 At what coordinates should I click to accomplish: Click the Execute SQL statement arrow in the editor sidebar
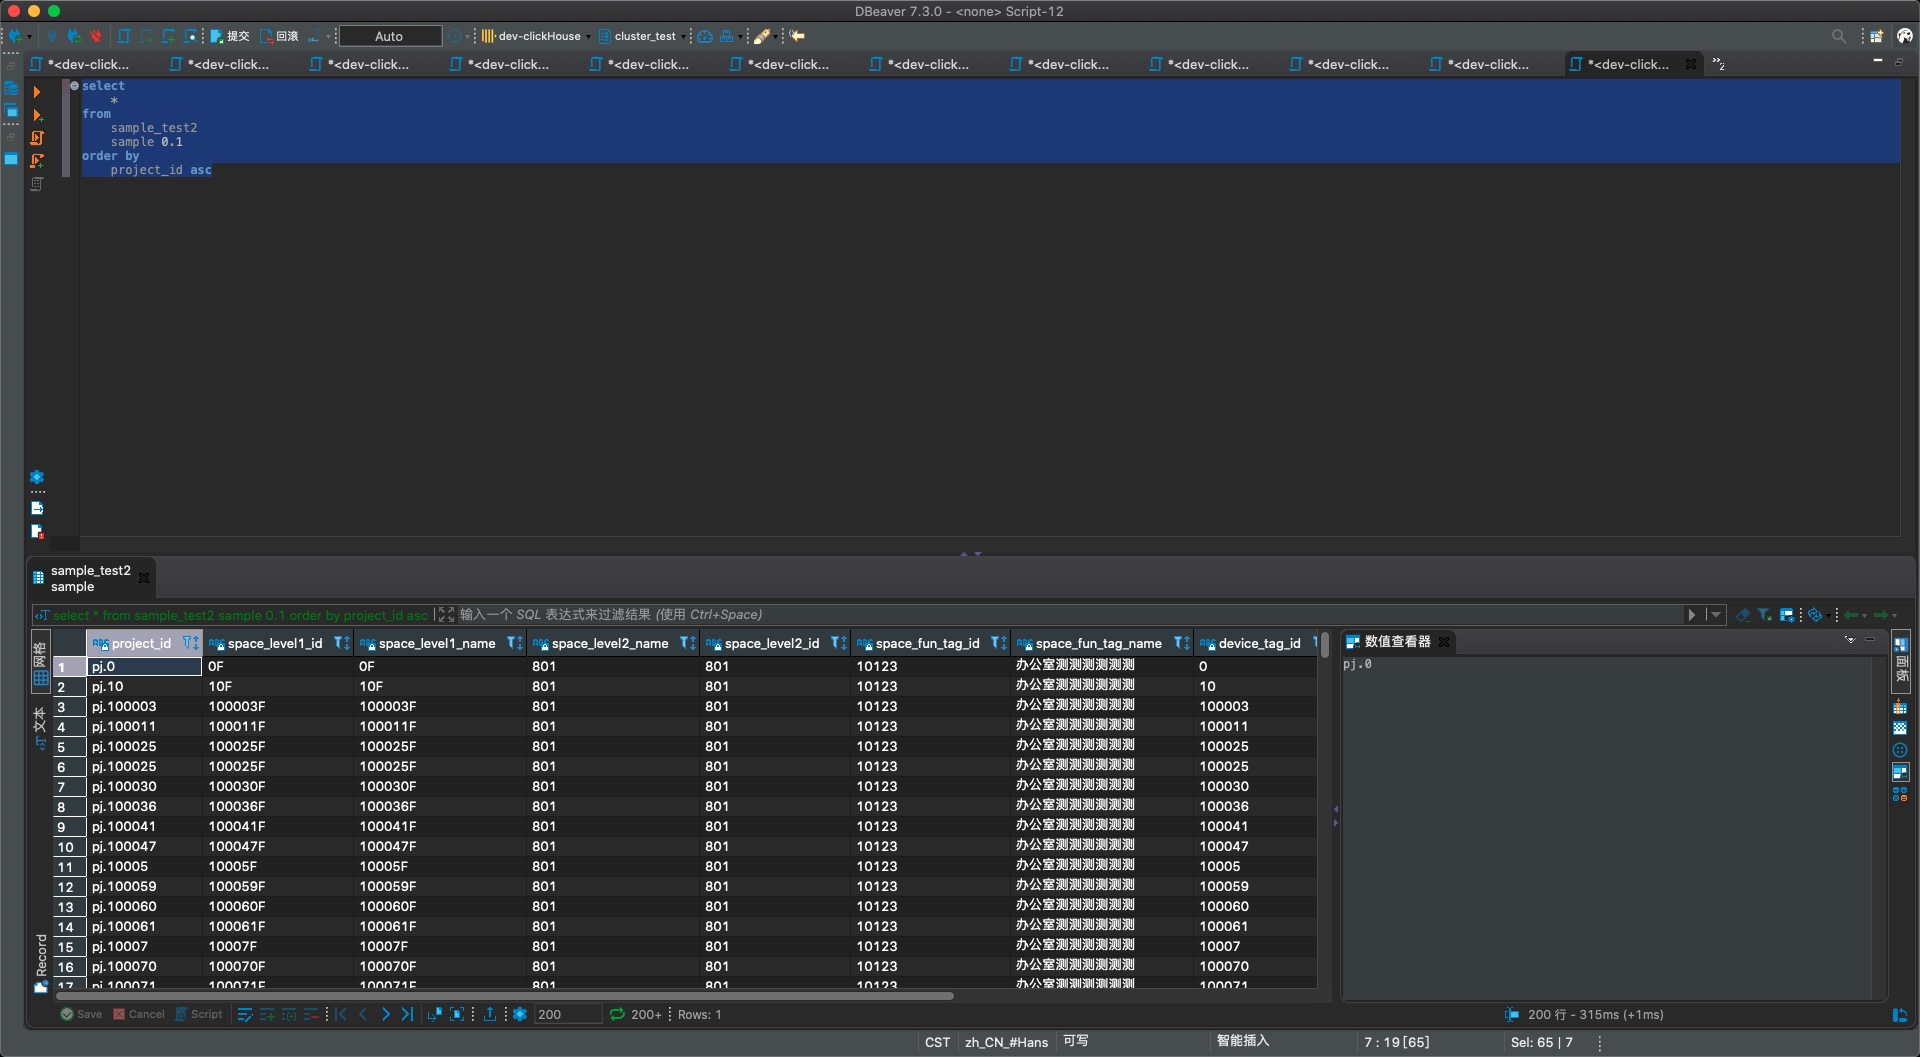click(37, 92)
